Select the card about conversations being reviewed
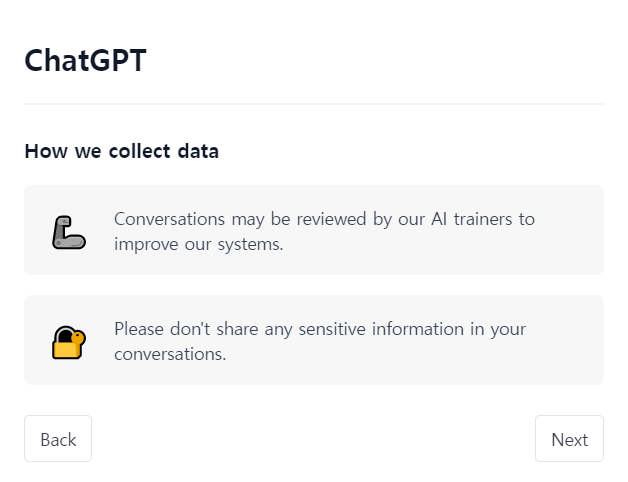 coord(314,230)
